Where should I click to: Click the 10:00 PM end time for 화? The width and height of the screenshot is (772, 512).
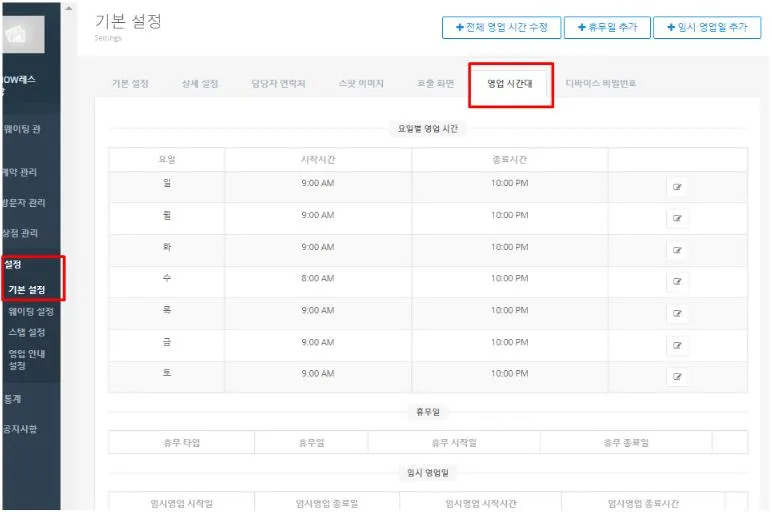[x=510, y=247]
